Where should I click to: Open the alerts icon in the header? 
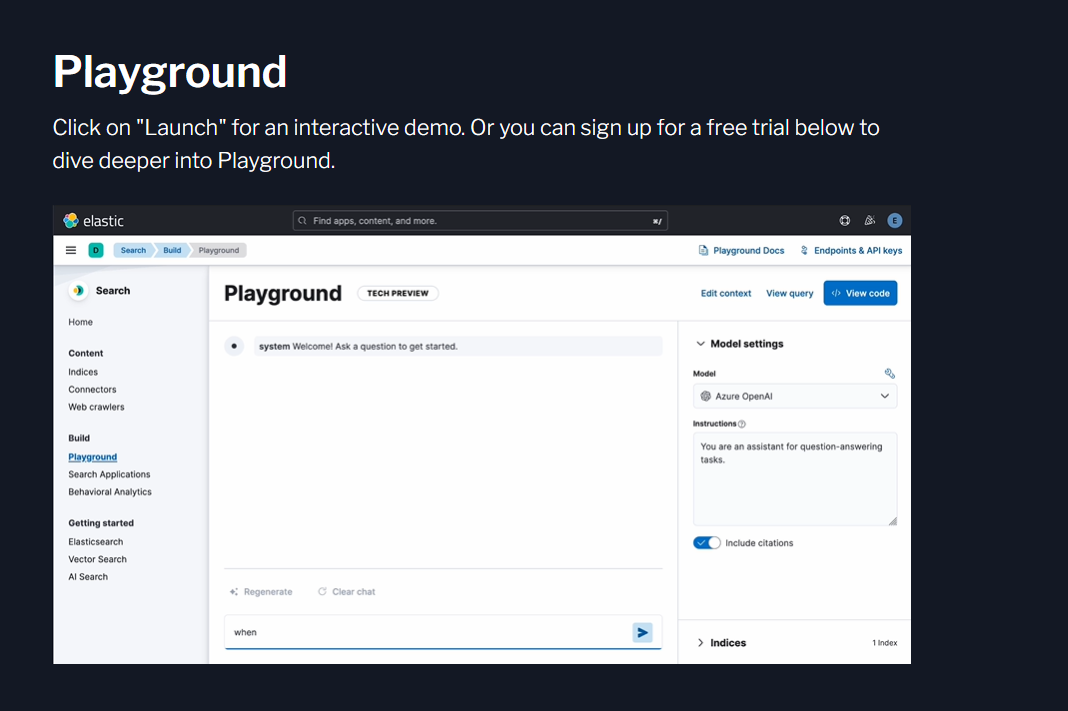tap(868, 220)
